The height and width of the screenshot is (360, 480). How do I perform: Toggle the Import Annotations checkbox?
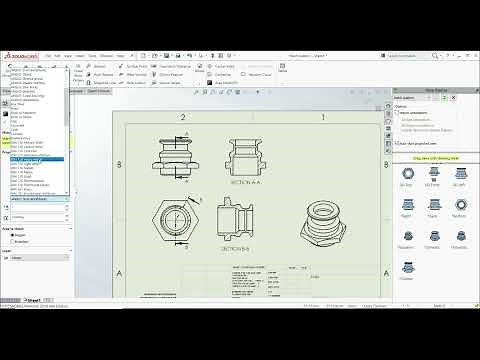(x=397, y=113)
